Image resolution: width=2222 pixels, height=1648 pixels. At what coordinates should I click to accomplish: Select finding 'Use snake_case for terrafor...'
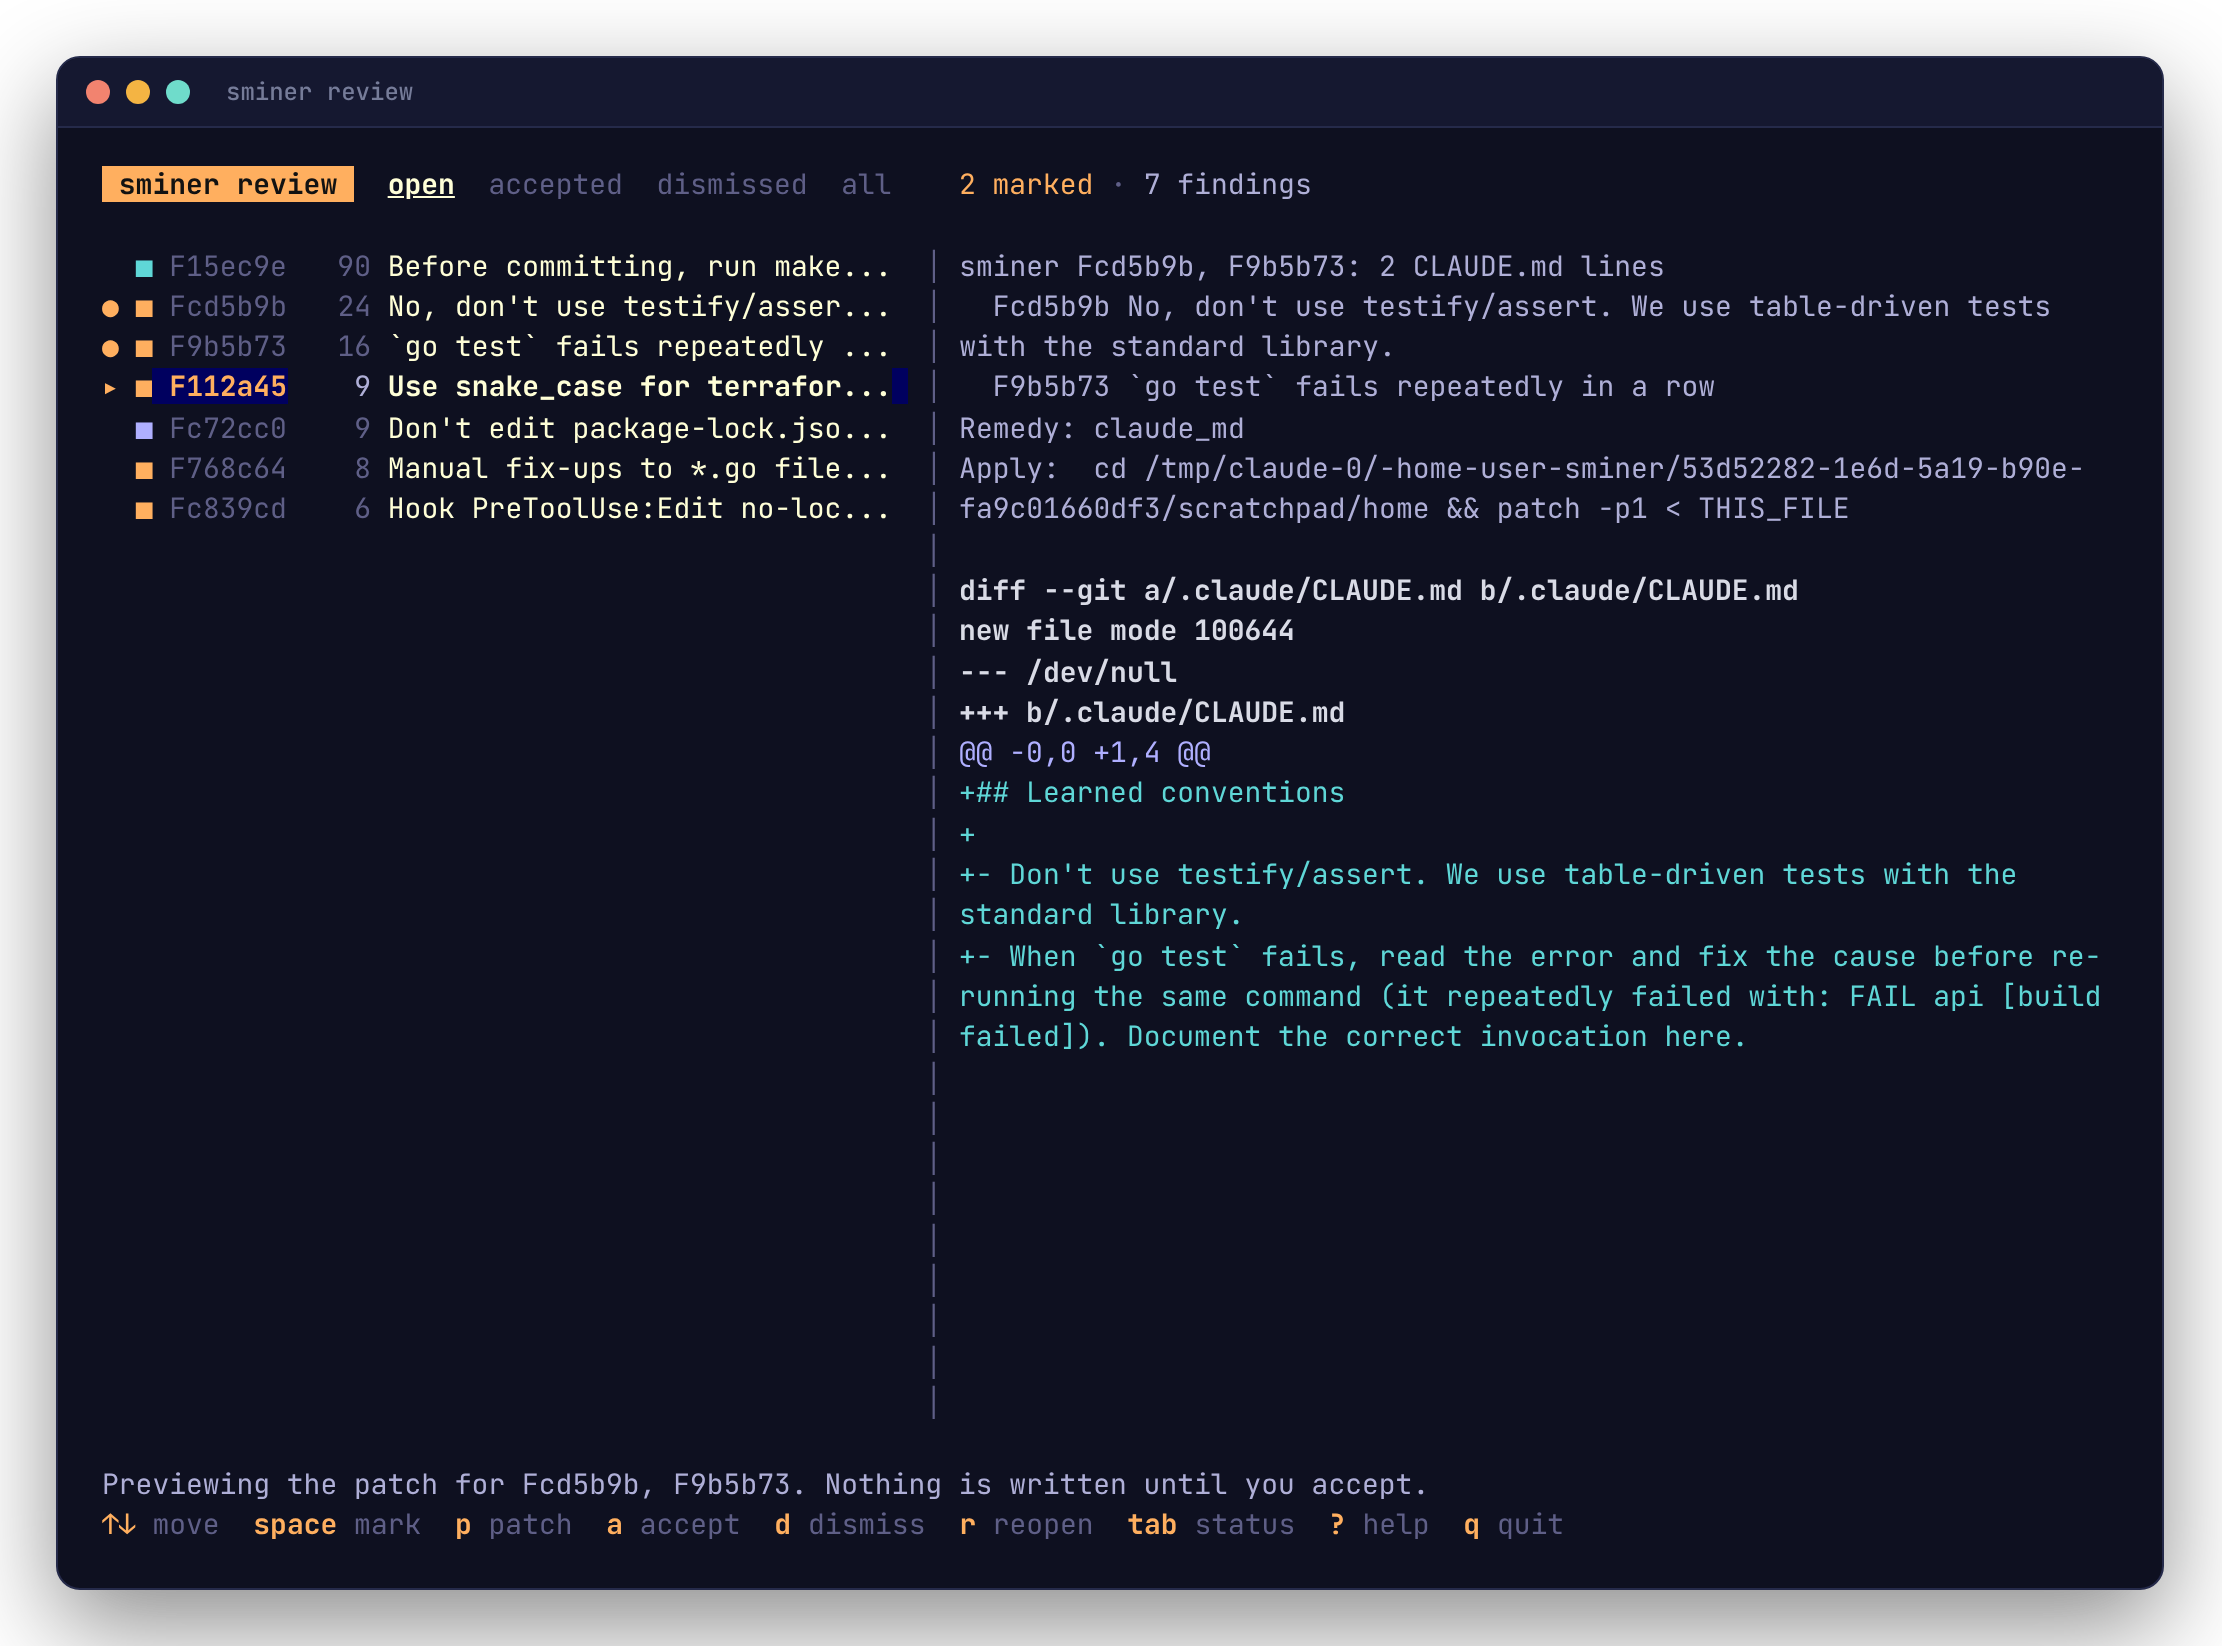638,387
